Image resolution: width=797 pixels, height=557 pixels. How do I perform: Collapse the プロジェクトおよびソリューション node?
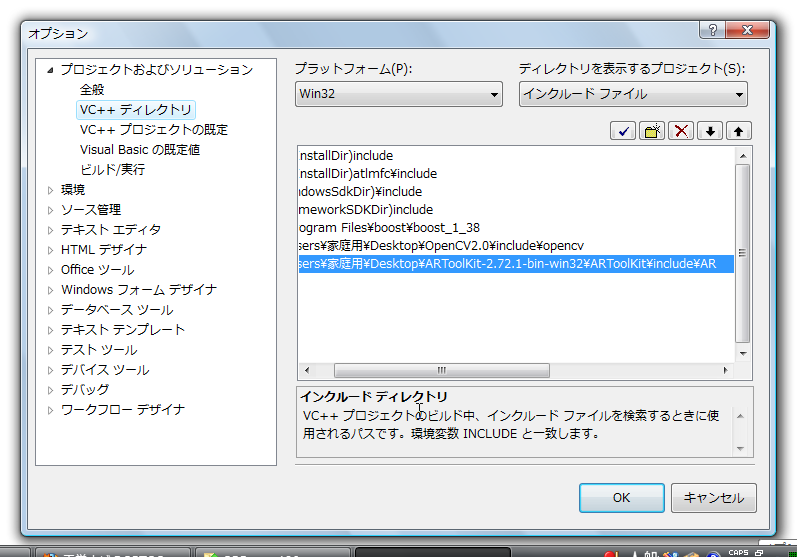click(49, 70)
